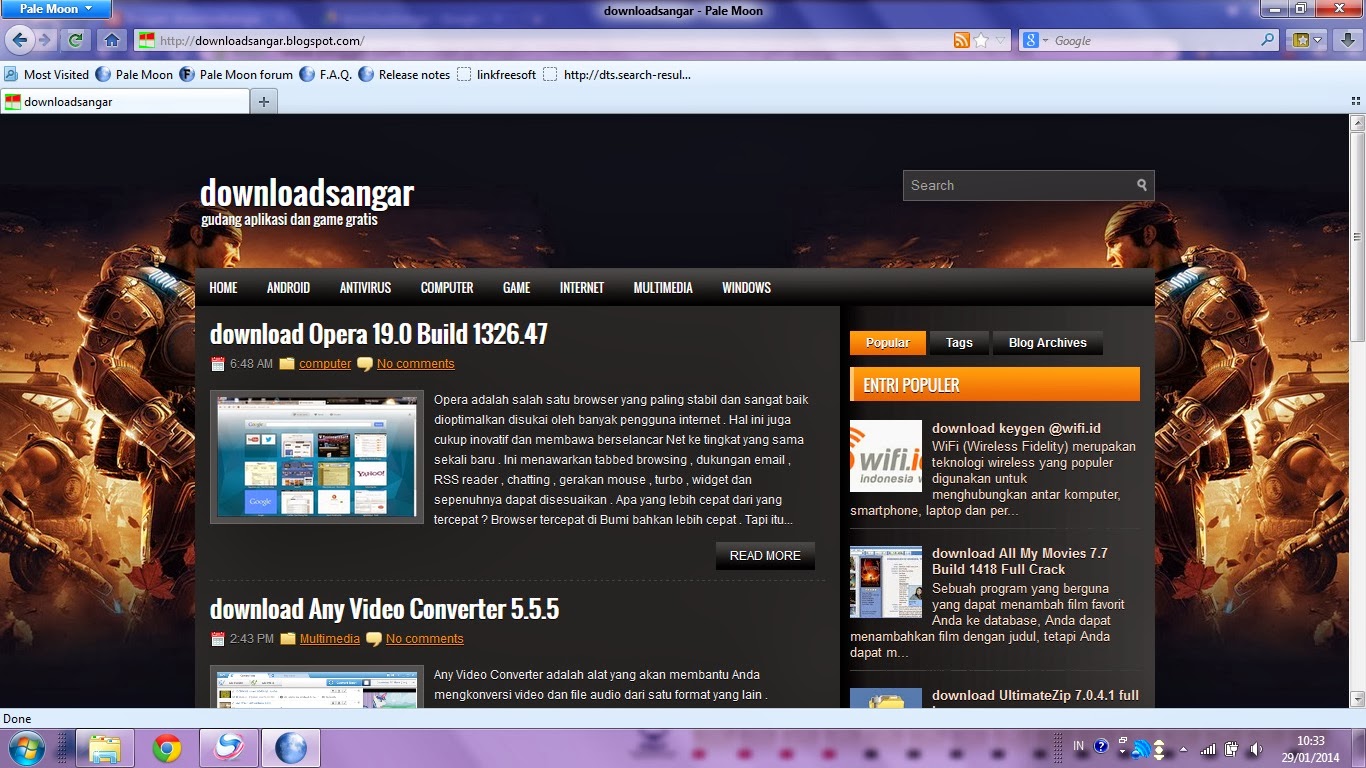Click the blue Wi-Fi globe tray icon
The height and width of the screenshot is (768, 1366).
click(x=1141, y=747)
